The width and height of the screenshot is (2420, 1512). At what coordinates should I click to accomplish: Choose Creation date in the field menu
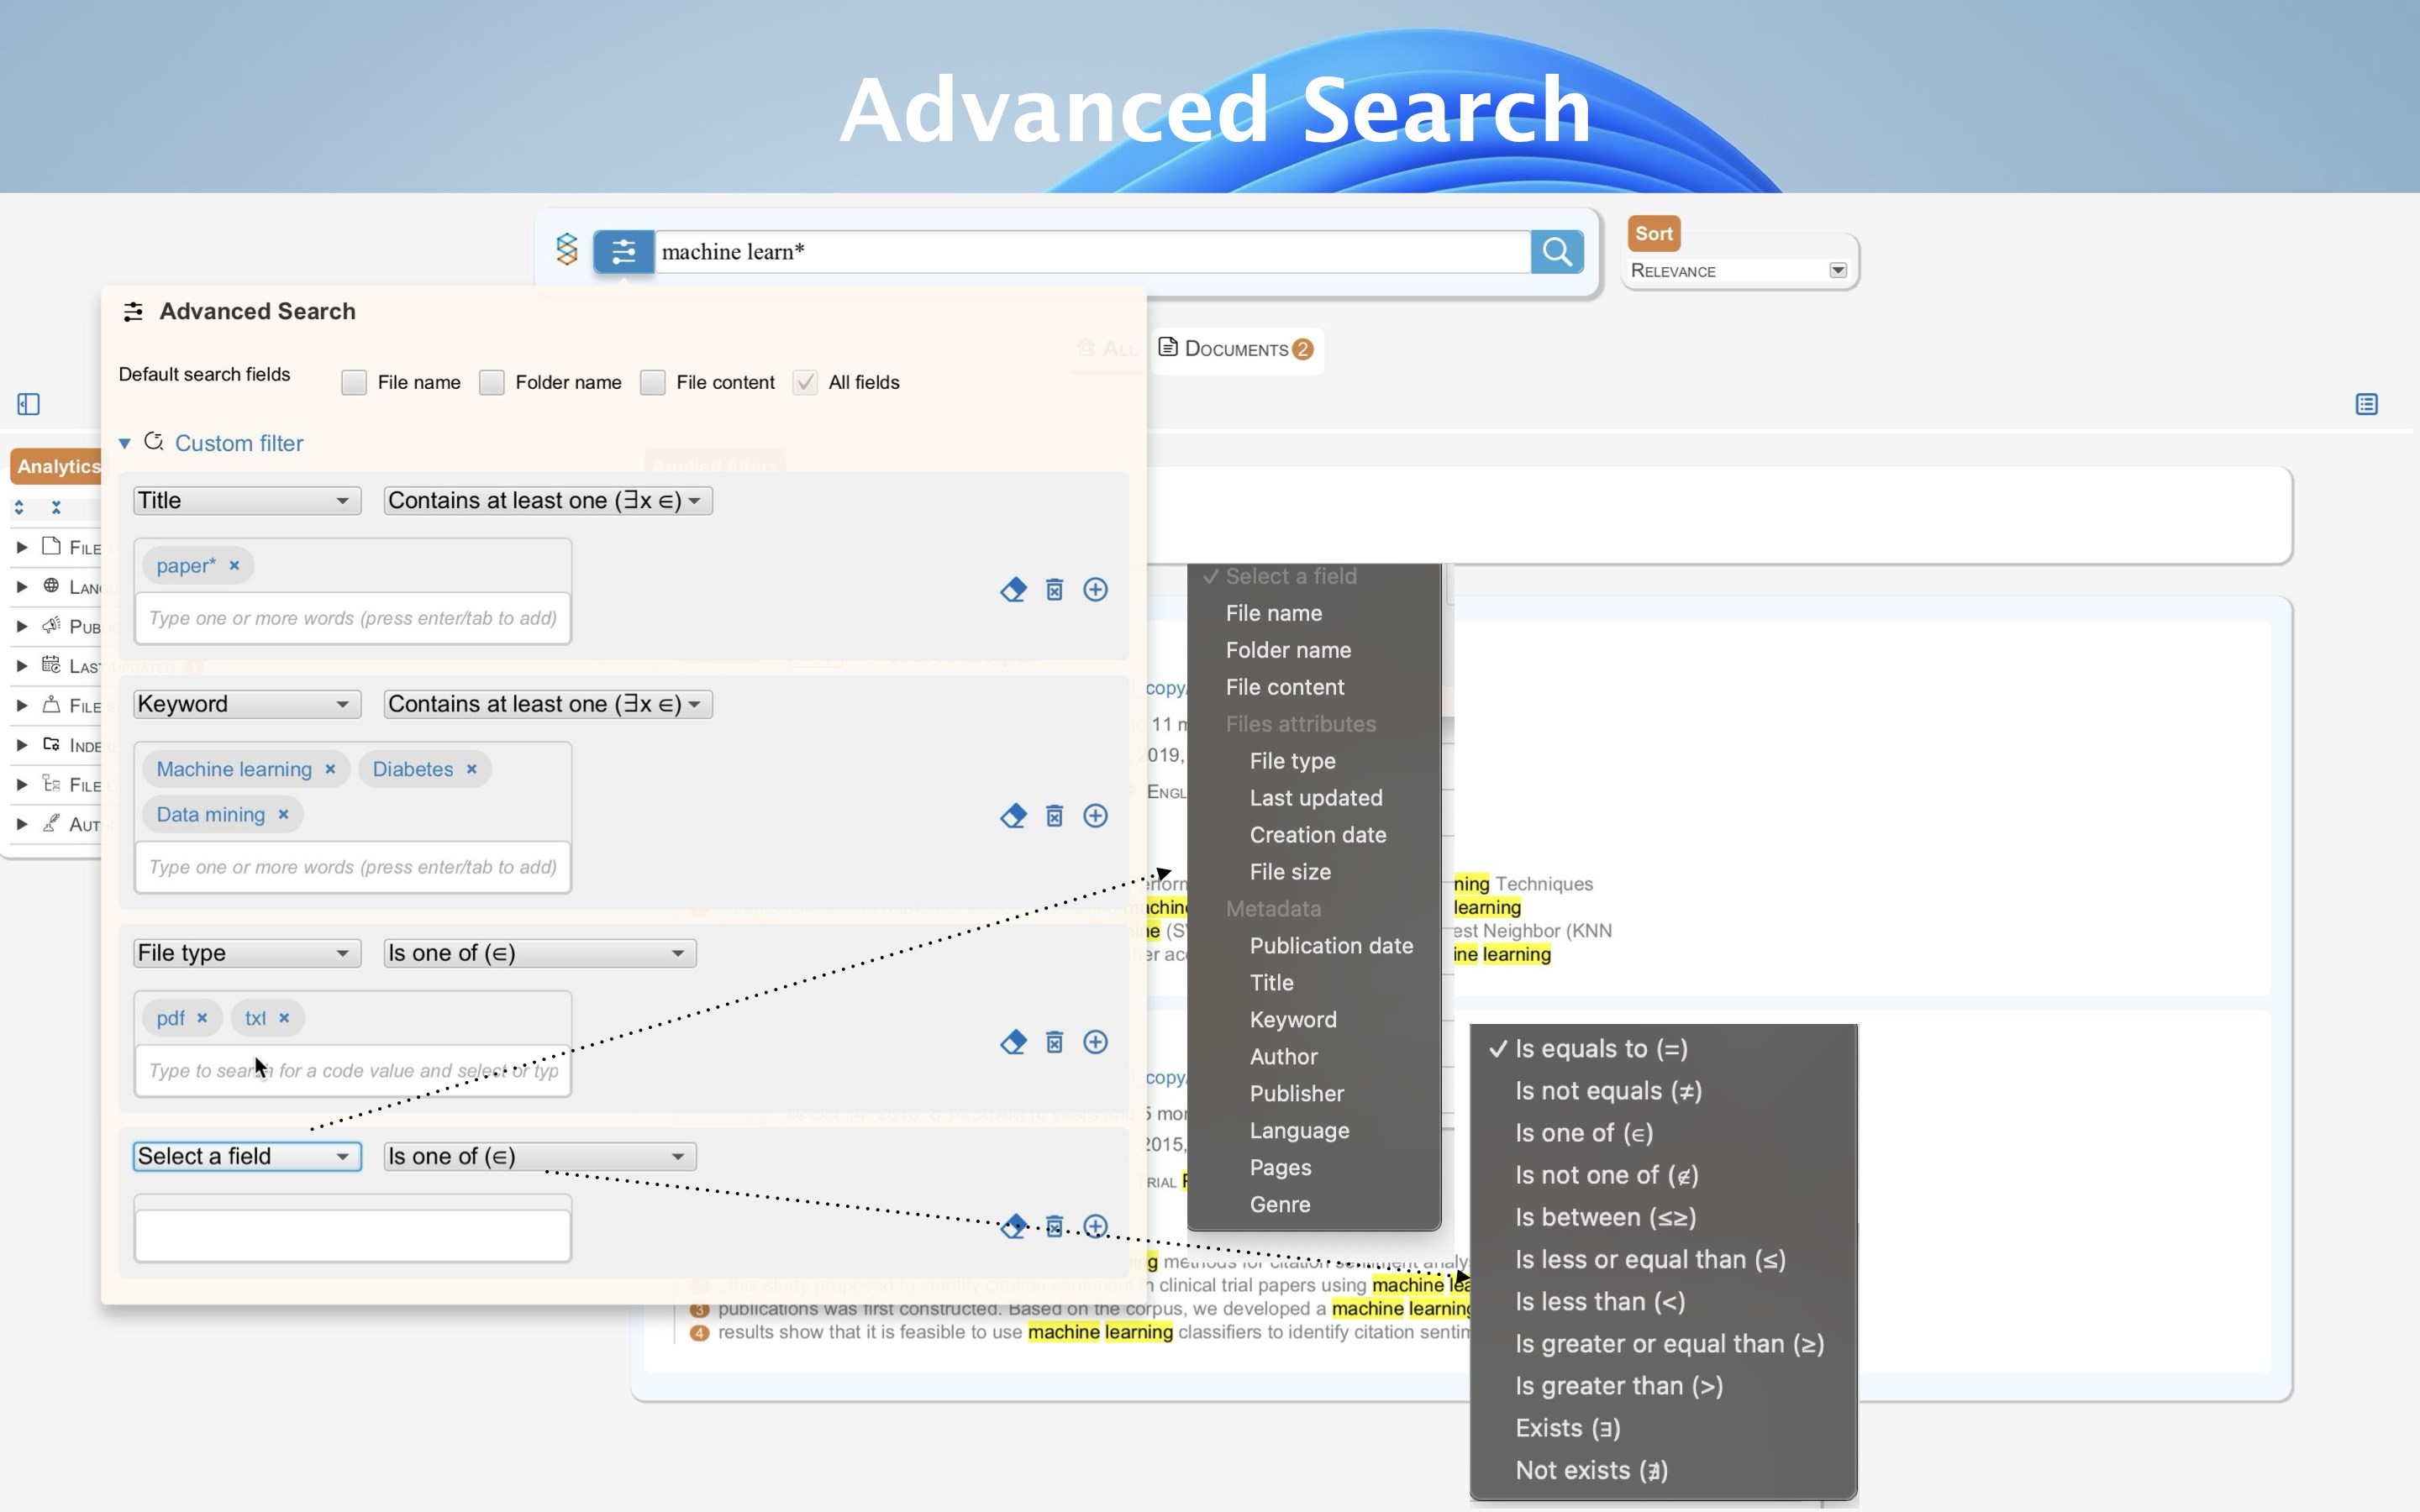click(x=1318, y=835)
